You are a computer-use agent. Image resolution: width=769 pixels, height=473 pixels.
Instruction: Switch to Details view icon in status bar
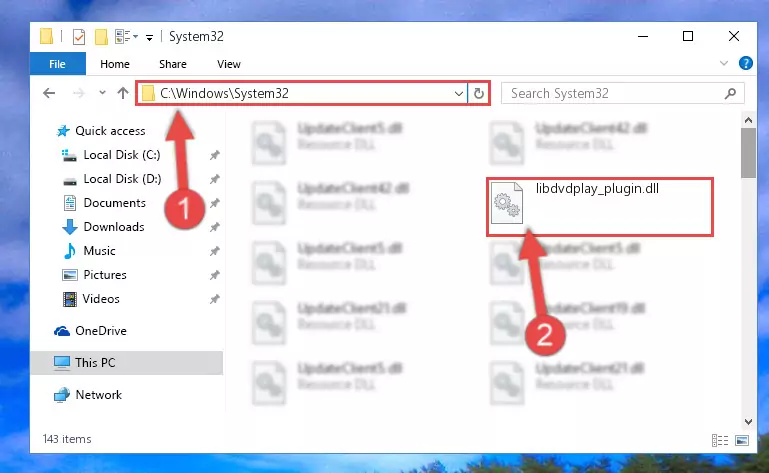tap(719, 441)
